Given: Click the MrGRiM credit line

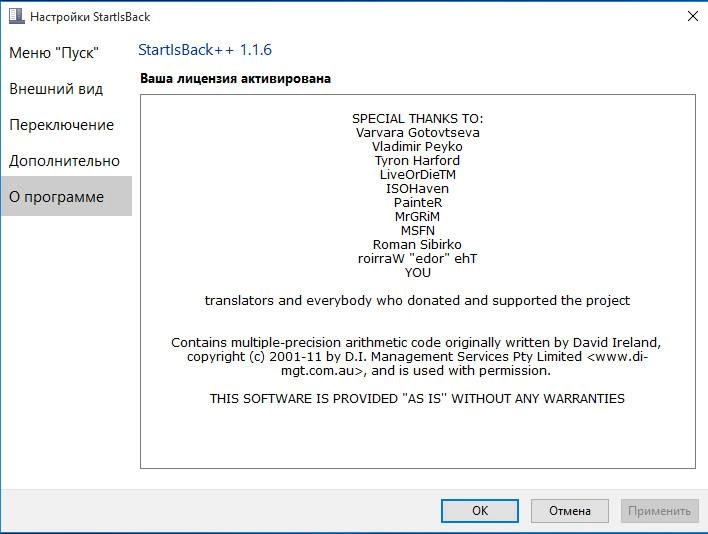Looking at the screenshot, I should click(417, 217).
